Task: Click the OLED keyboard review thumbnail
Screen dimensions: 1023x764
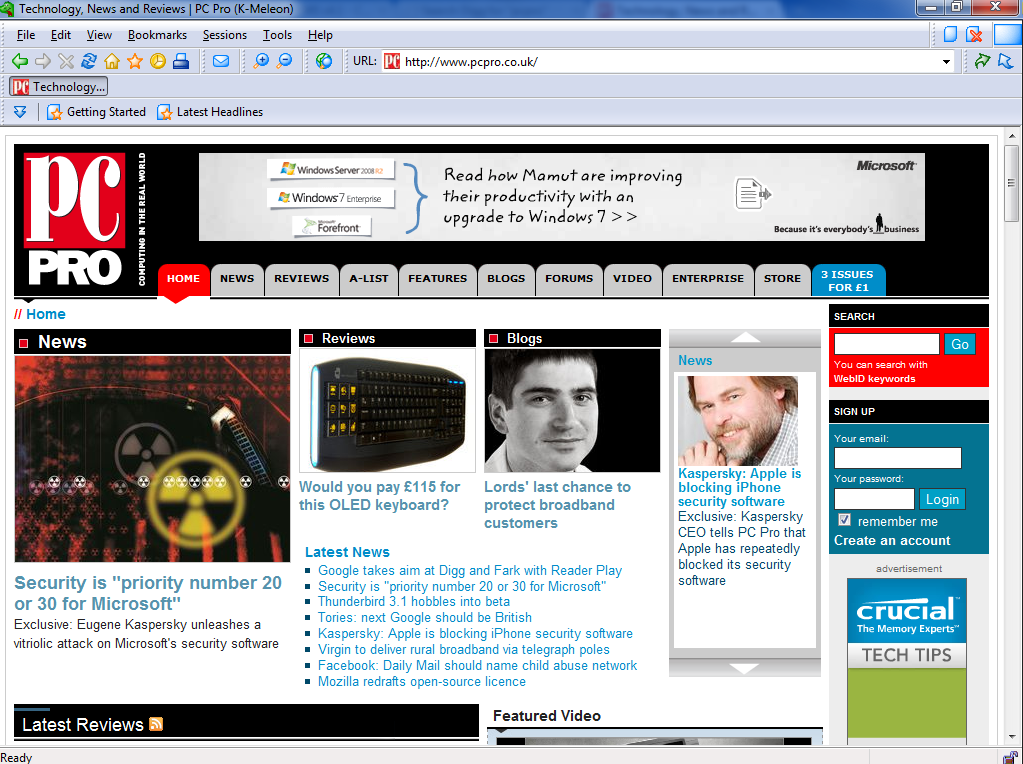Action: (388, 410)
